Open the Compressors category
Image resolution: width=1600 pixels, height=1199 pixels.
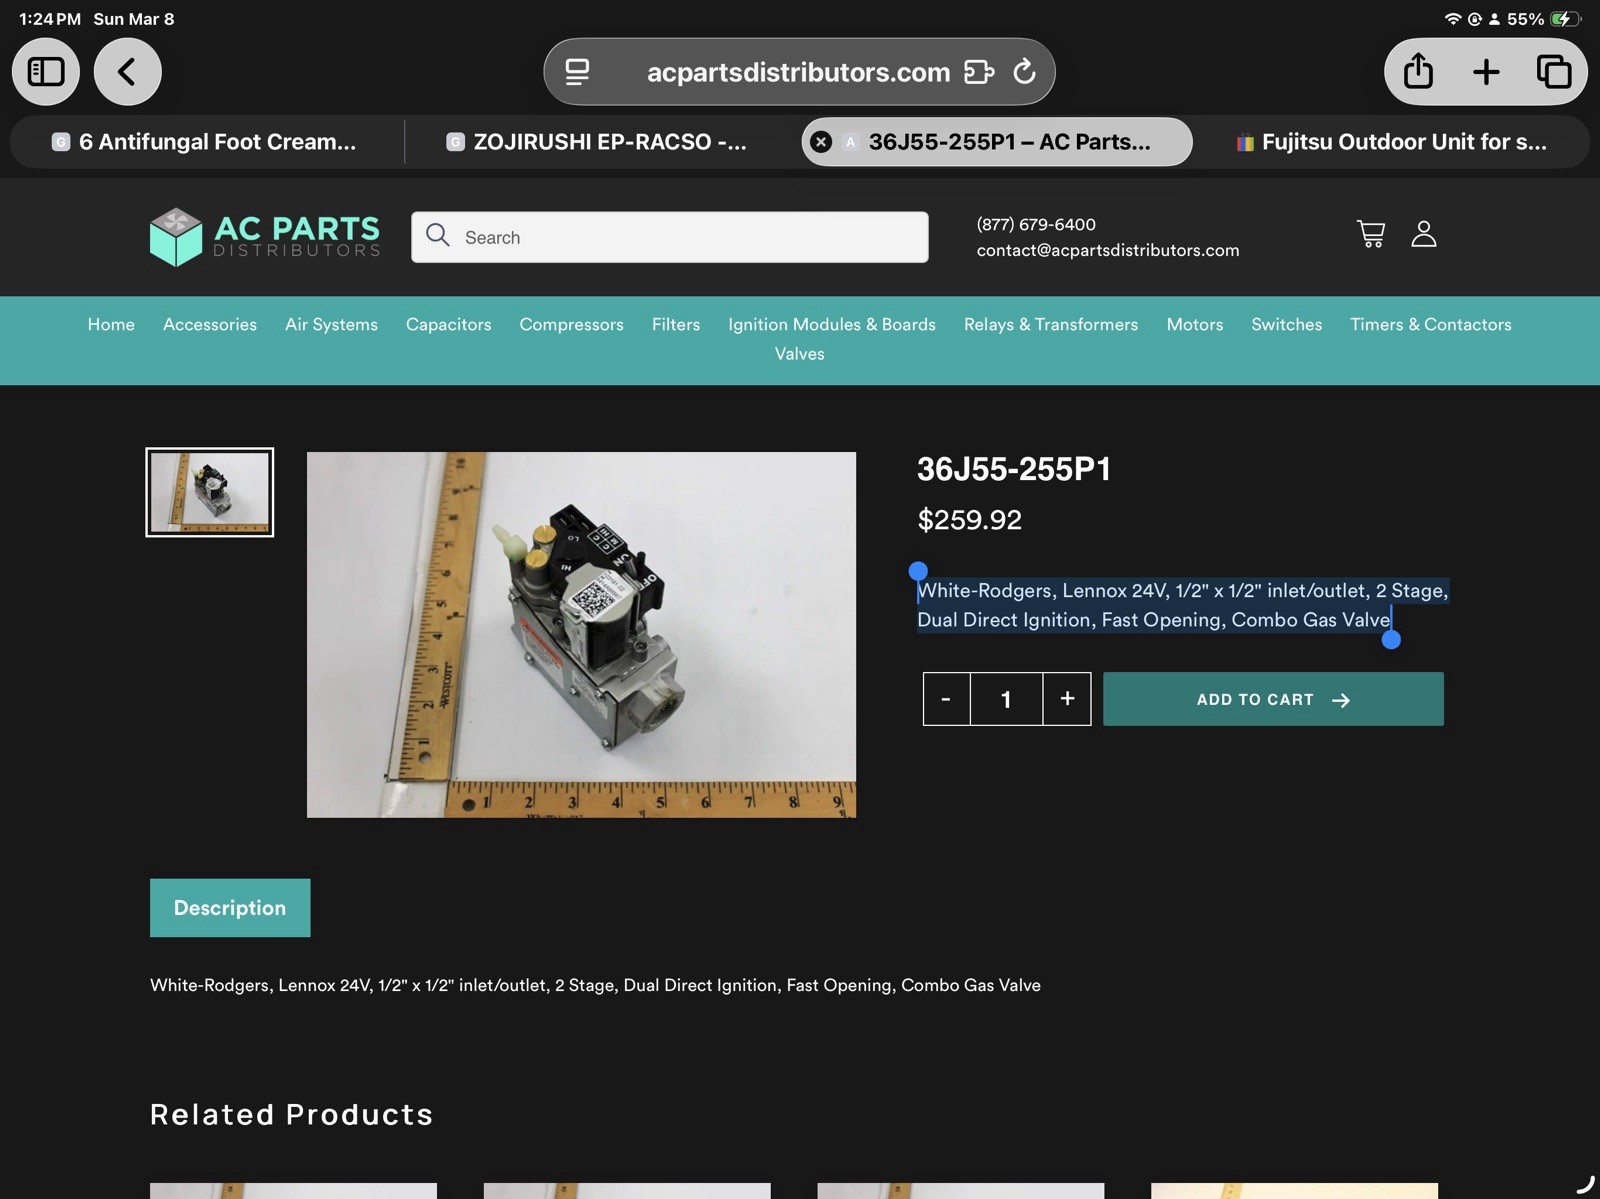571,324
